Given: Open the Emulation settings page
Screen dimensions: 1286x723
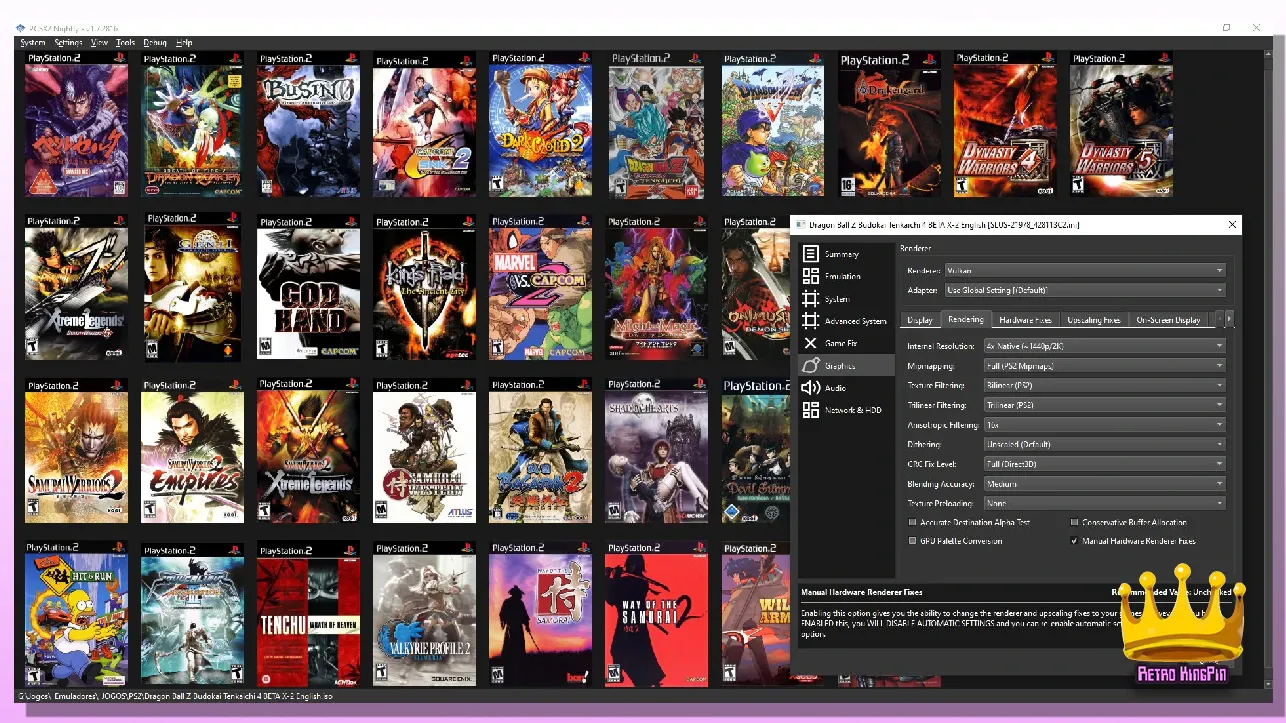Looking at the screenshot, I should click(x=846, y=276).
